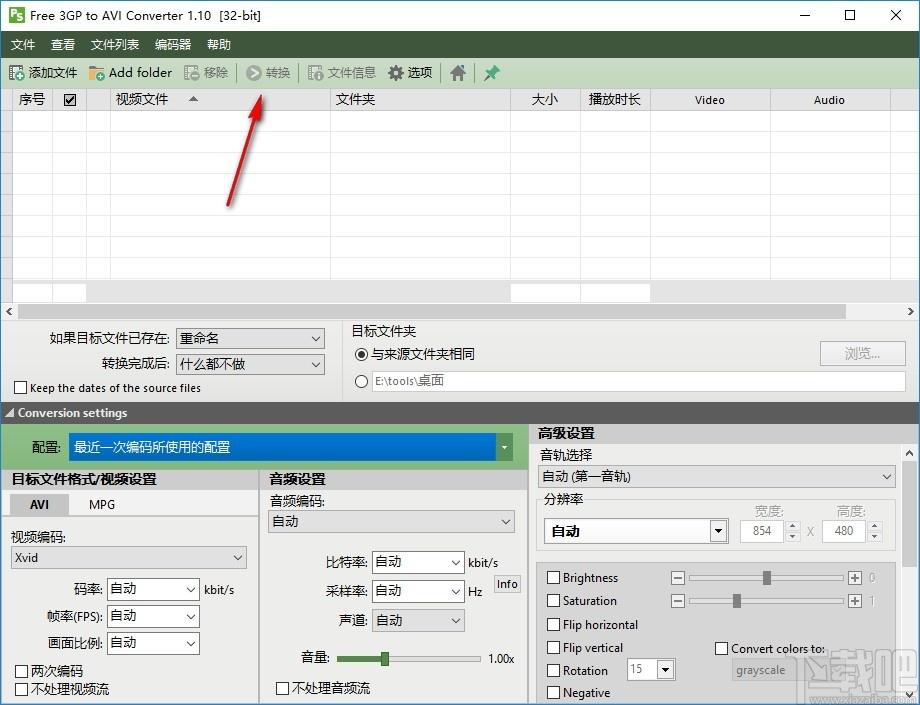Click the plus icon next to the Saturation slider

pyautogui.click(x=855, y=601)
